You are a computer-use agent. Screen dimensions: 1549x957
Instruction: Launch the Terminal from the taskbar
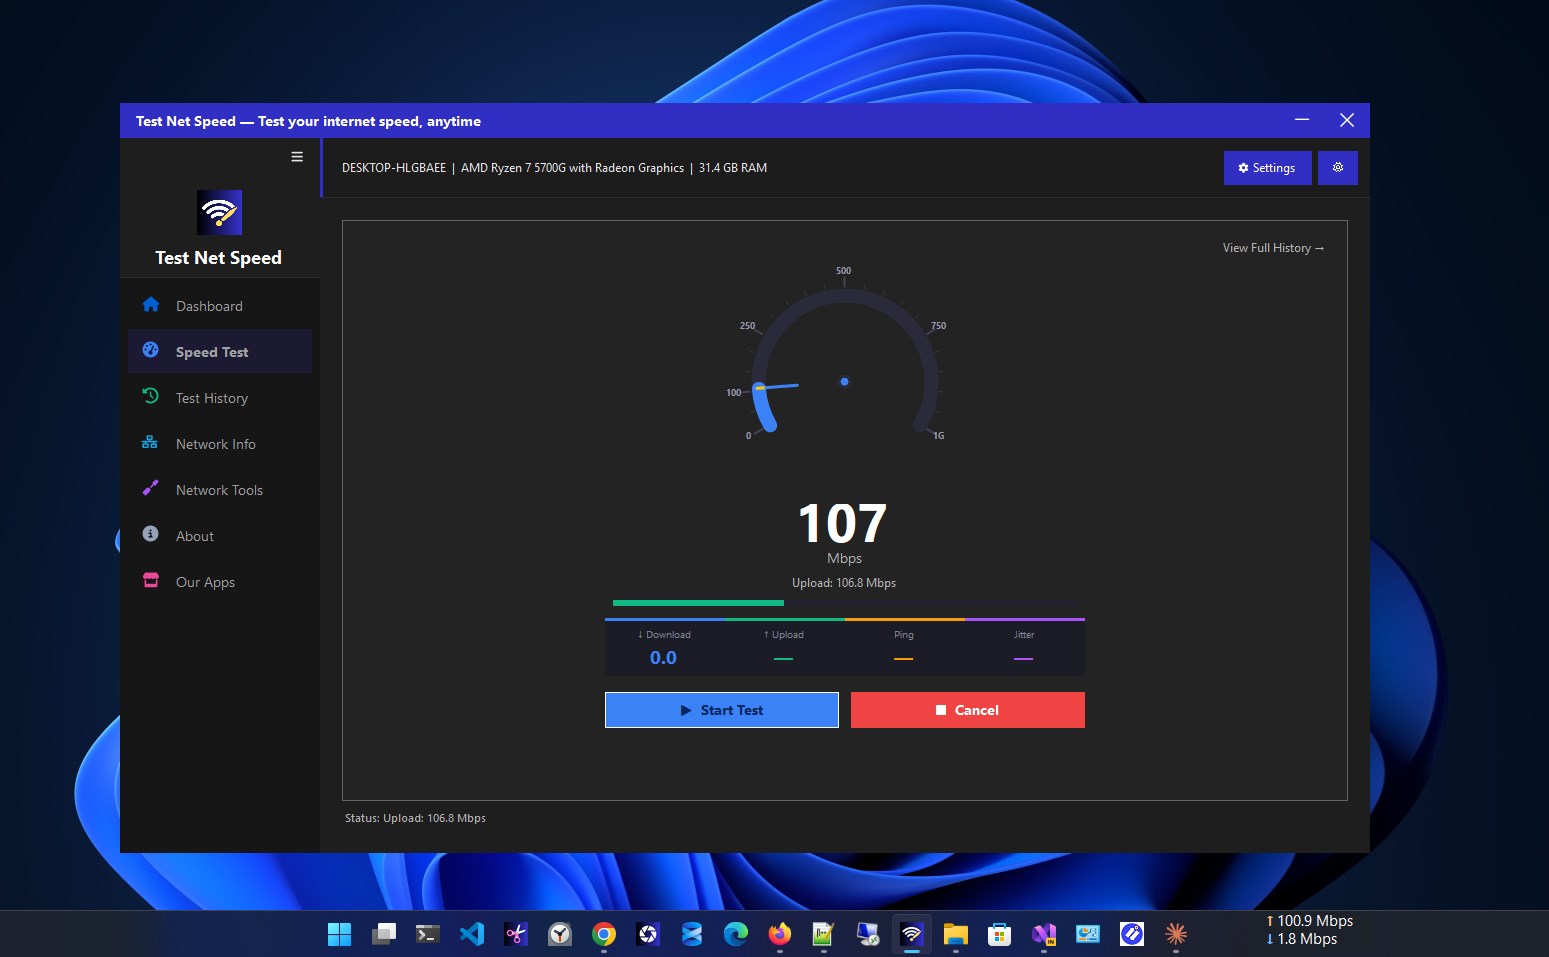coord(428,934)
